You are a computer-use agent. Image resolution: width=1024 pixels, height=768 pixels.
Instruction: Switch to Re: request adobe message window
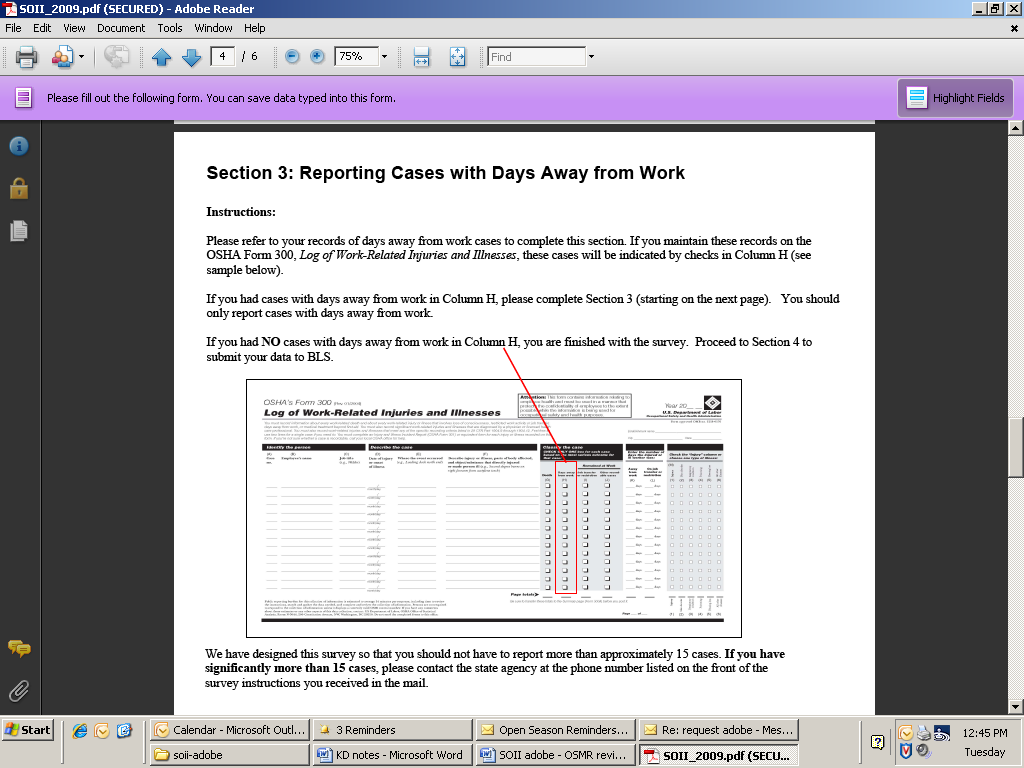click(x=719, y=730)
